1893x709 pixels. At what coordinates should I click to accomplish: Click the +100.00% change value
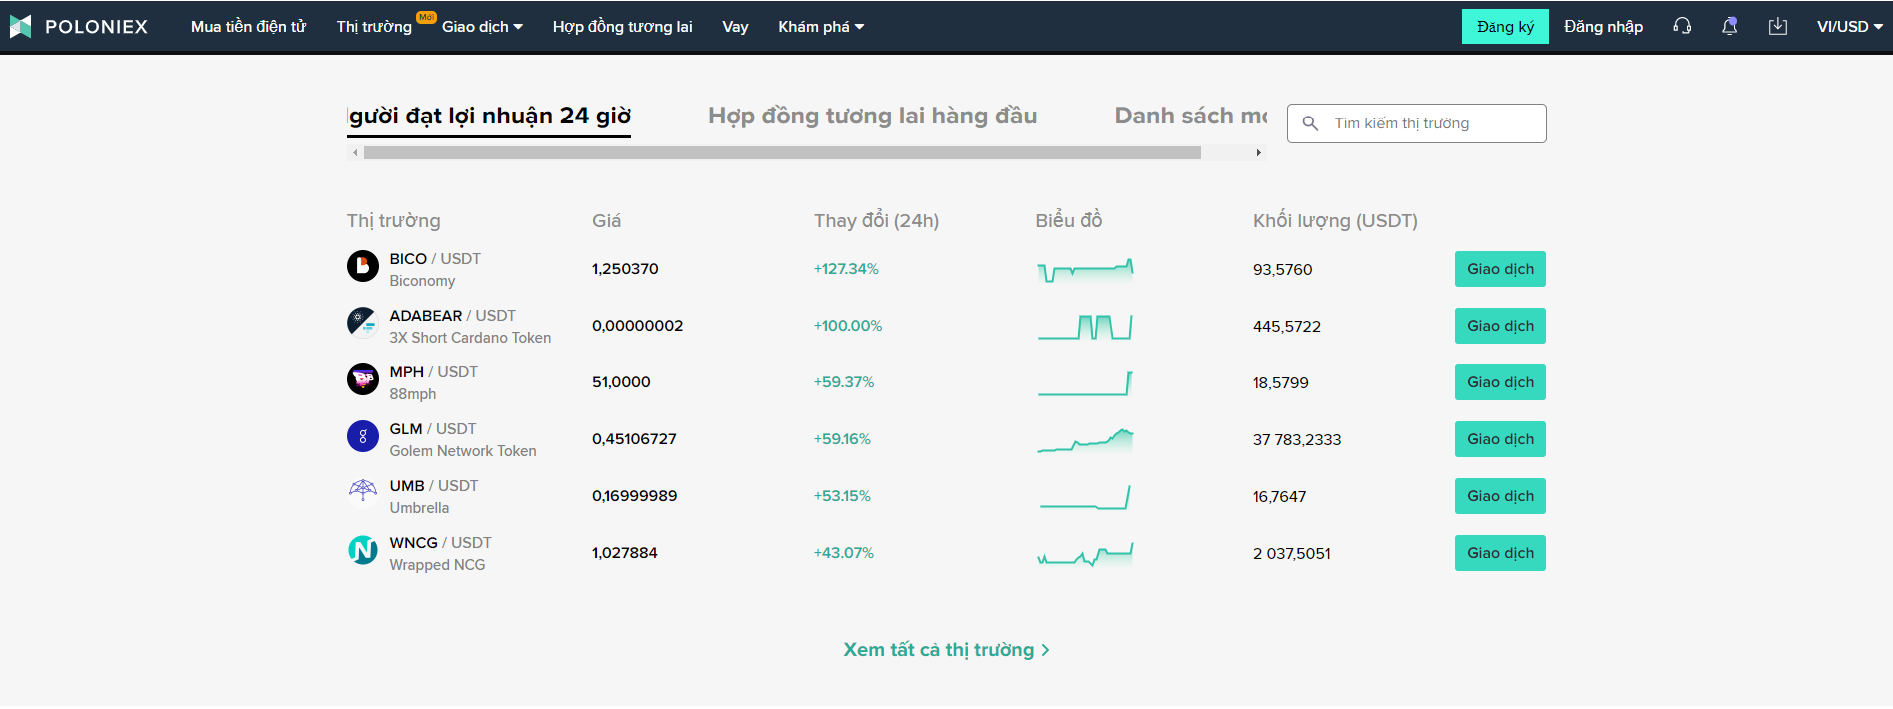click(848, 326)
